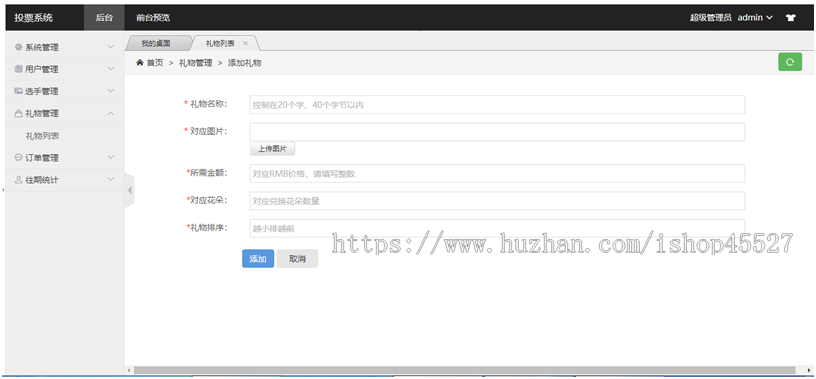
Task: Focus the 对应图片 input field
Action: (x=497, y=132)
